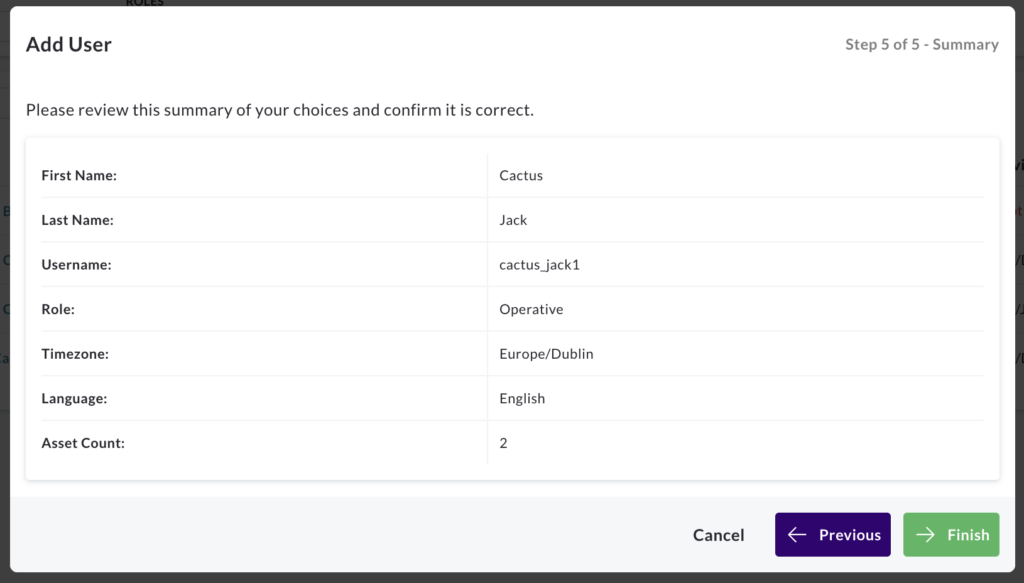Click the Finish button text

968,535
